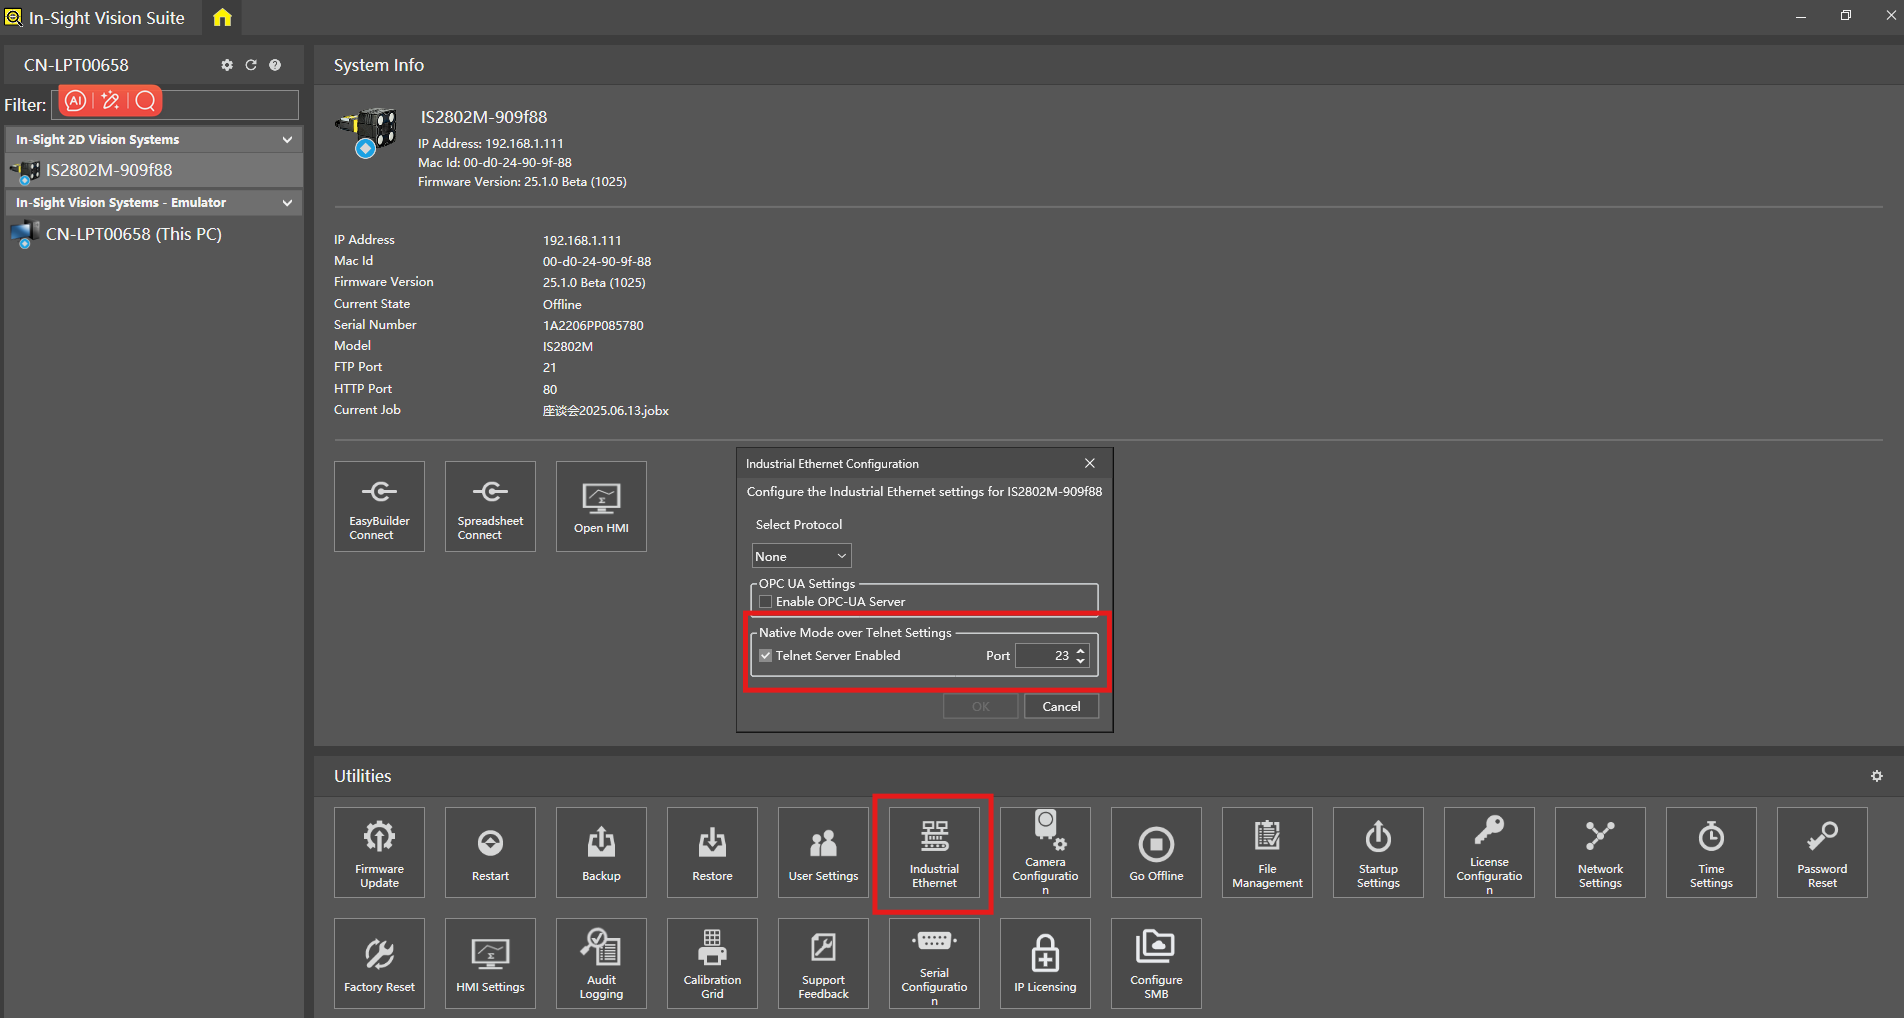Click the Open HMI button
This screenshot has height=1018, width=1904.
point(601,506)
